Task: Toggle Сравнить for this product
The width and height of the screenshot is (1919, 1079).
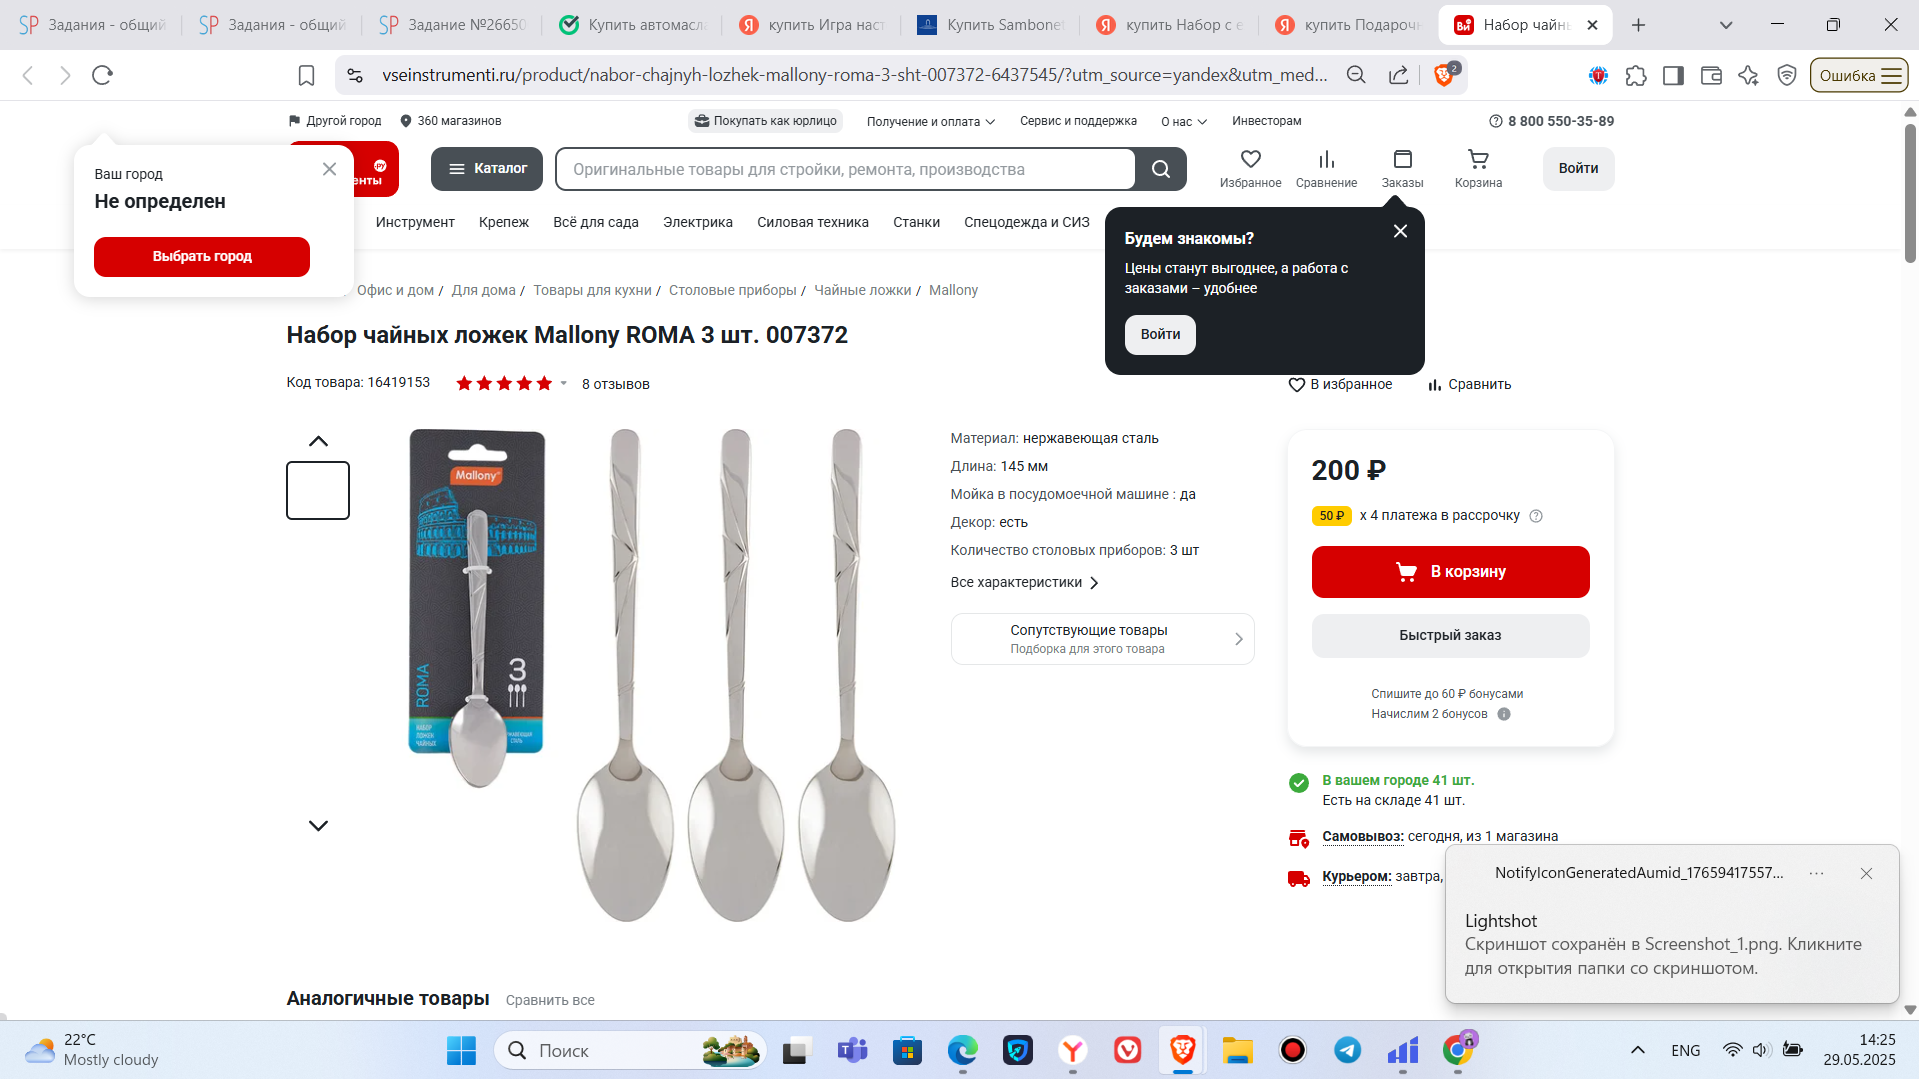Action: (x=1469, y=384)
